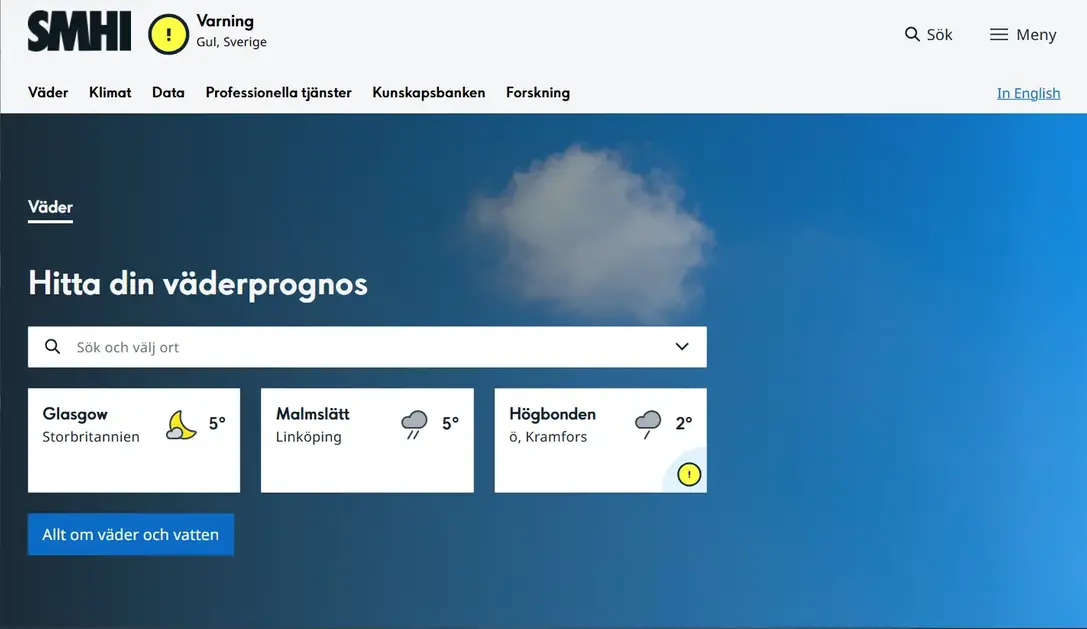The height and width of the screenshot is (629, 1087).
Task: Open search using the magnifier icon
Action: [x=911, y=33]
